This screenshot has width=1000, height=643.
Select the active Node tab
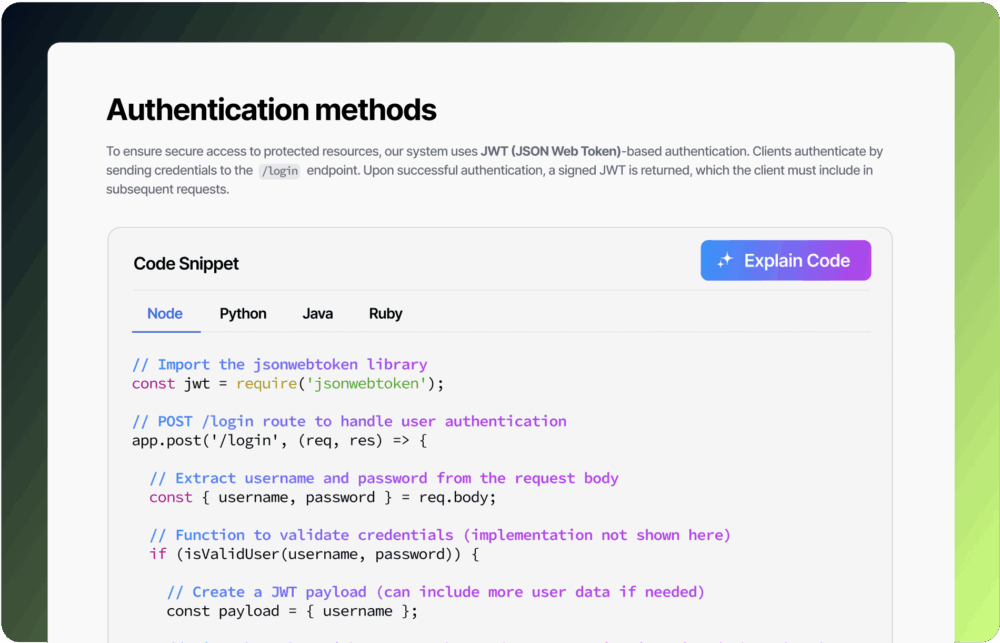[165, 313]
